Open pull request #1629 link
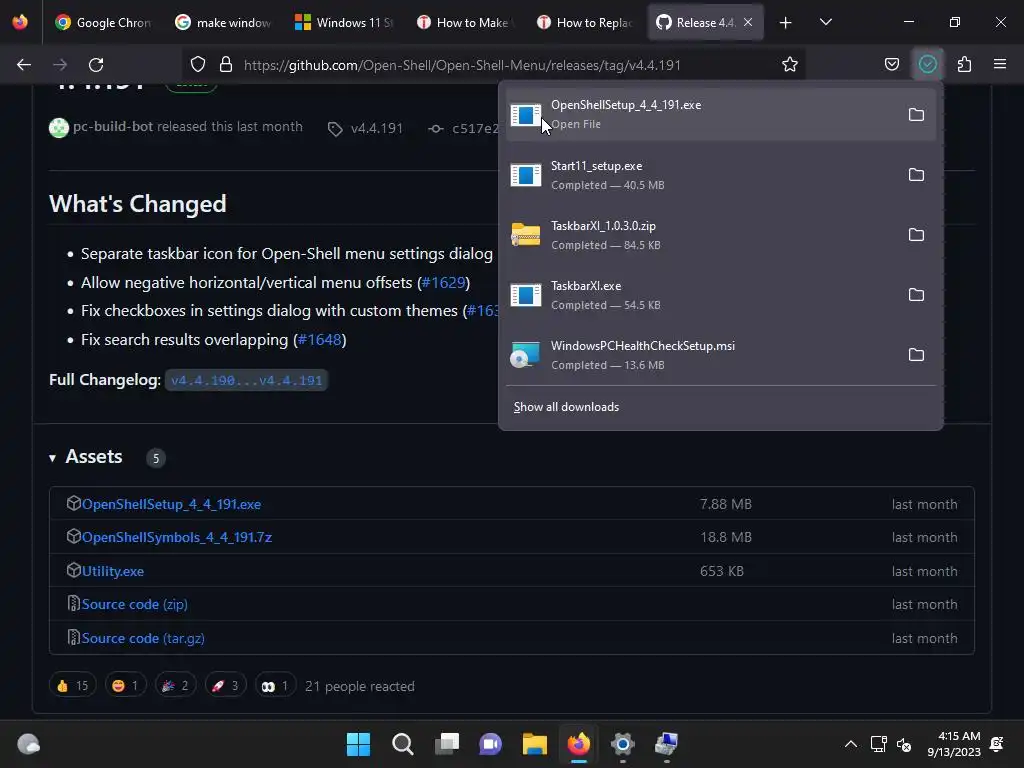Screen dimensions: 1024x768 [x=443, y=283]
